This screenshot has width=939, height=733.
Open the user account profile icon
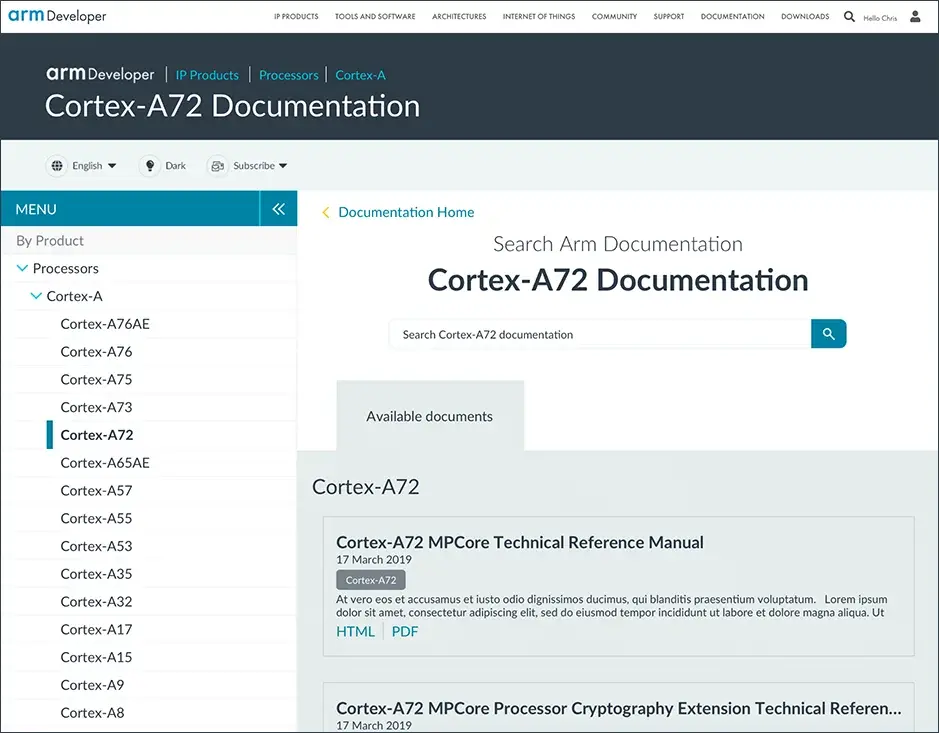(915, 16)
